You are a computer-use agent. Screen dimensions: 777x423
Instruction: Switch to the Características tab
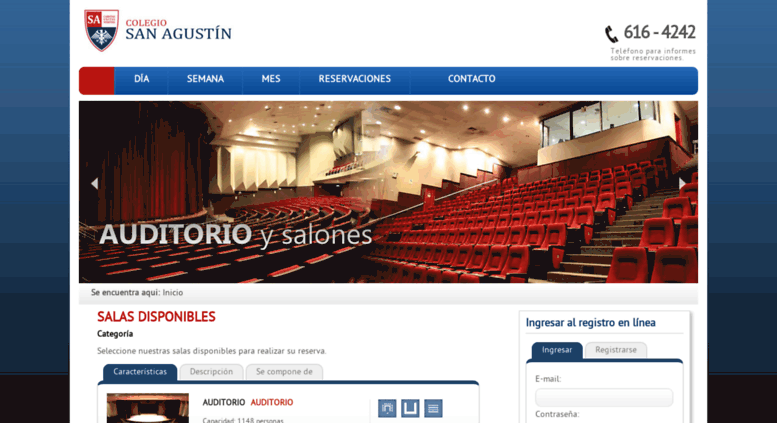point(140,372)
